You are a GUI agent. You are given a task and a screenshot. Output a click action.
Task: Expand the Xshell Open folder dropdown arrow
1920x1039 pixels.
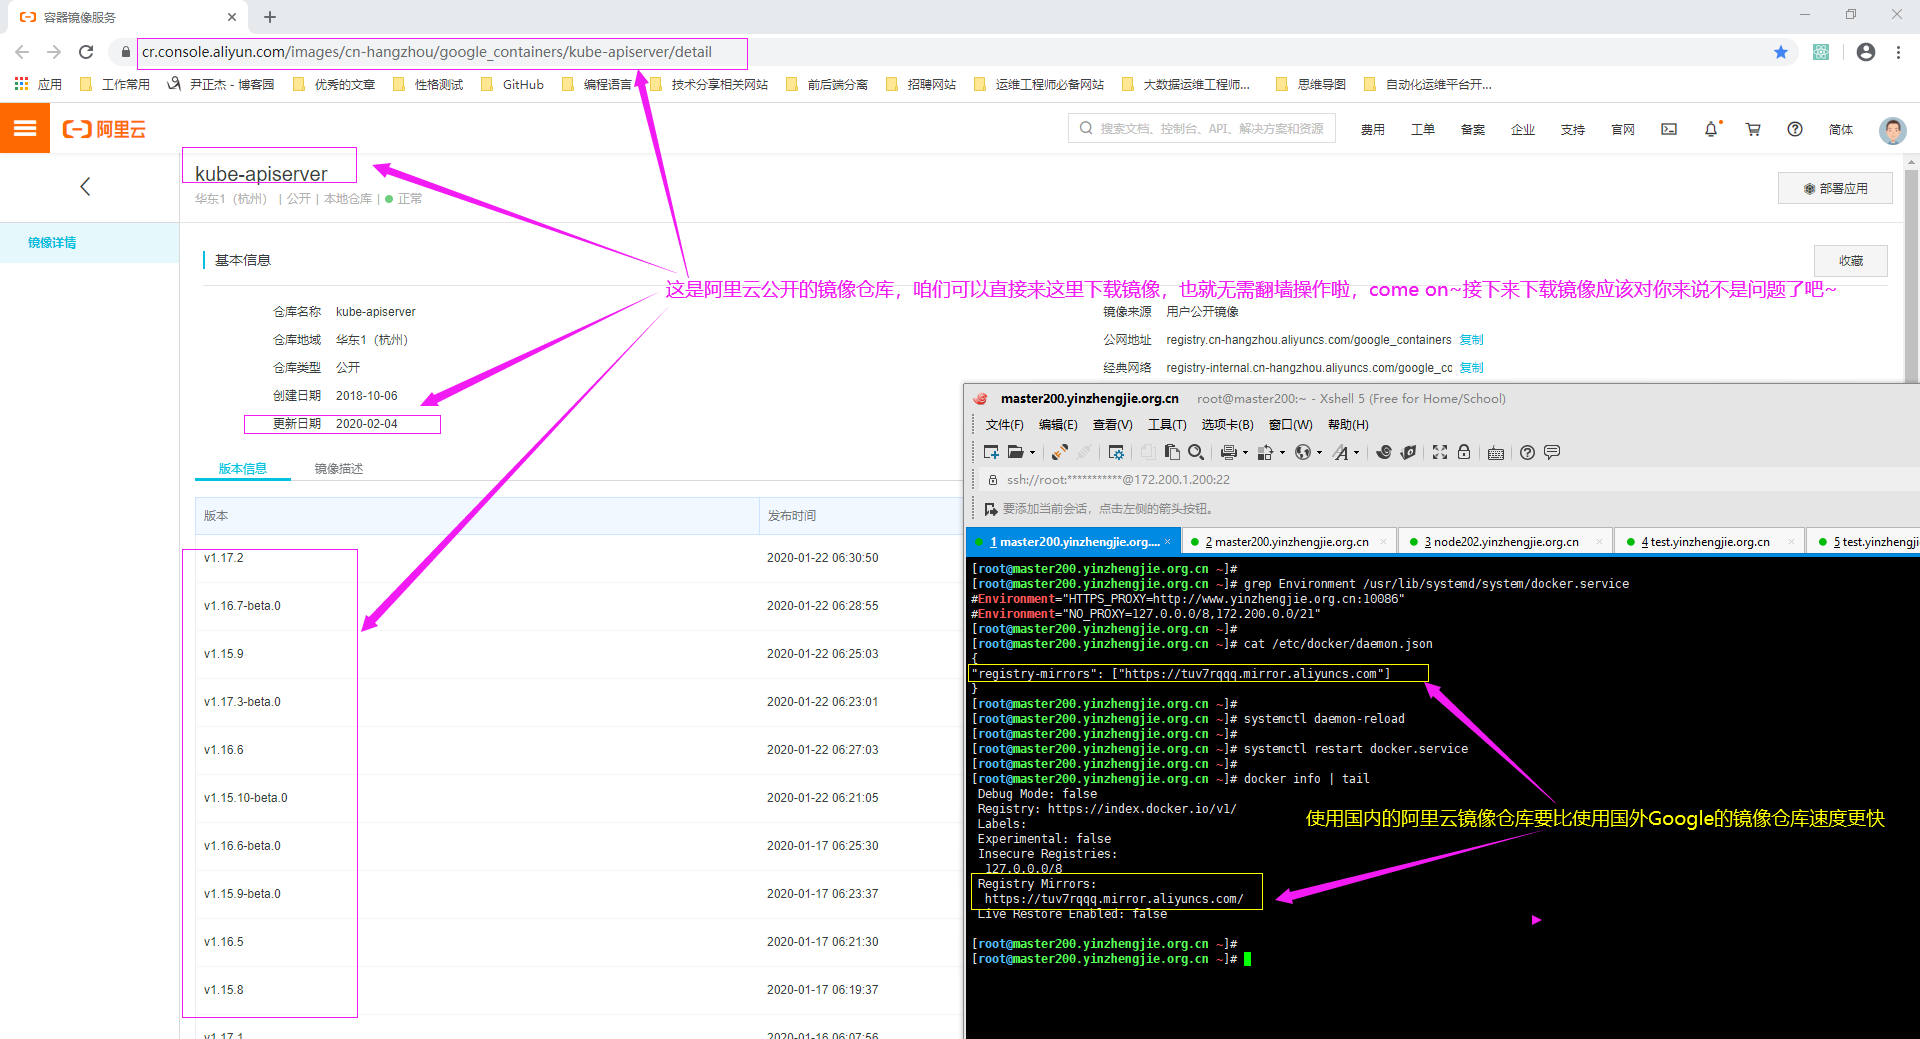tap(1033, 453)
